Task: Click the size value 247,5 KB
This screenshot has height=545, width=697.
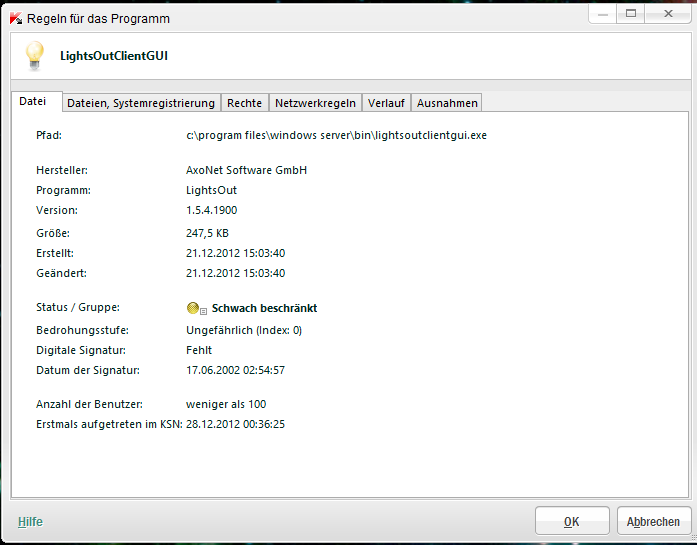Action: coord(207,233)
